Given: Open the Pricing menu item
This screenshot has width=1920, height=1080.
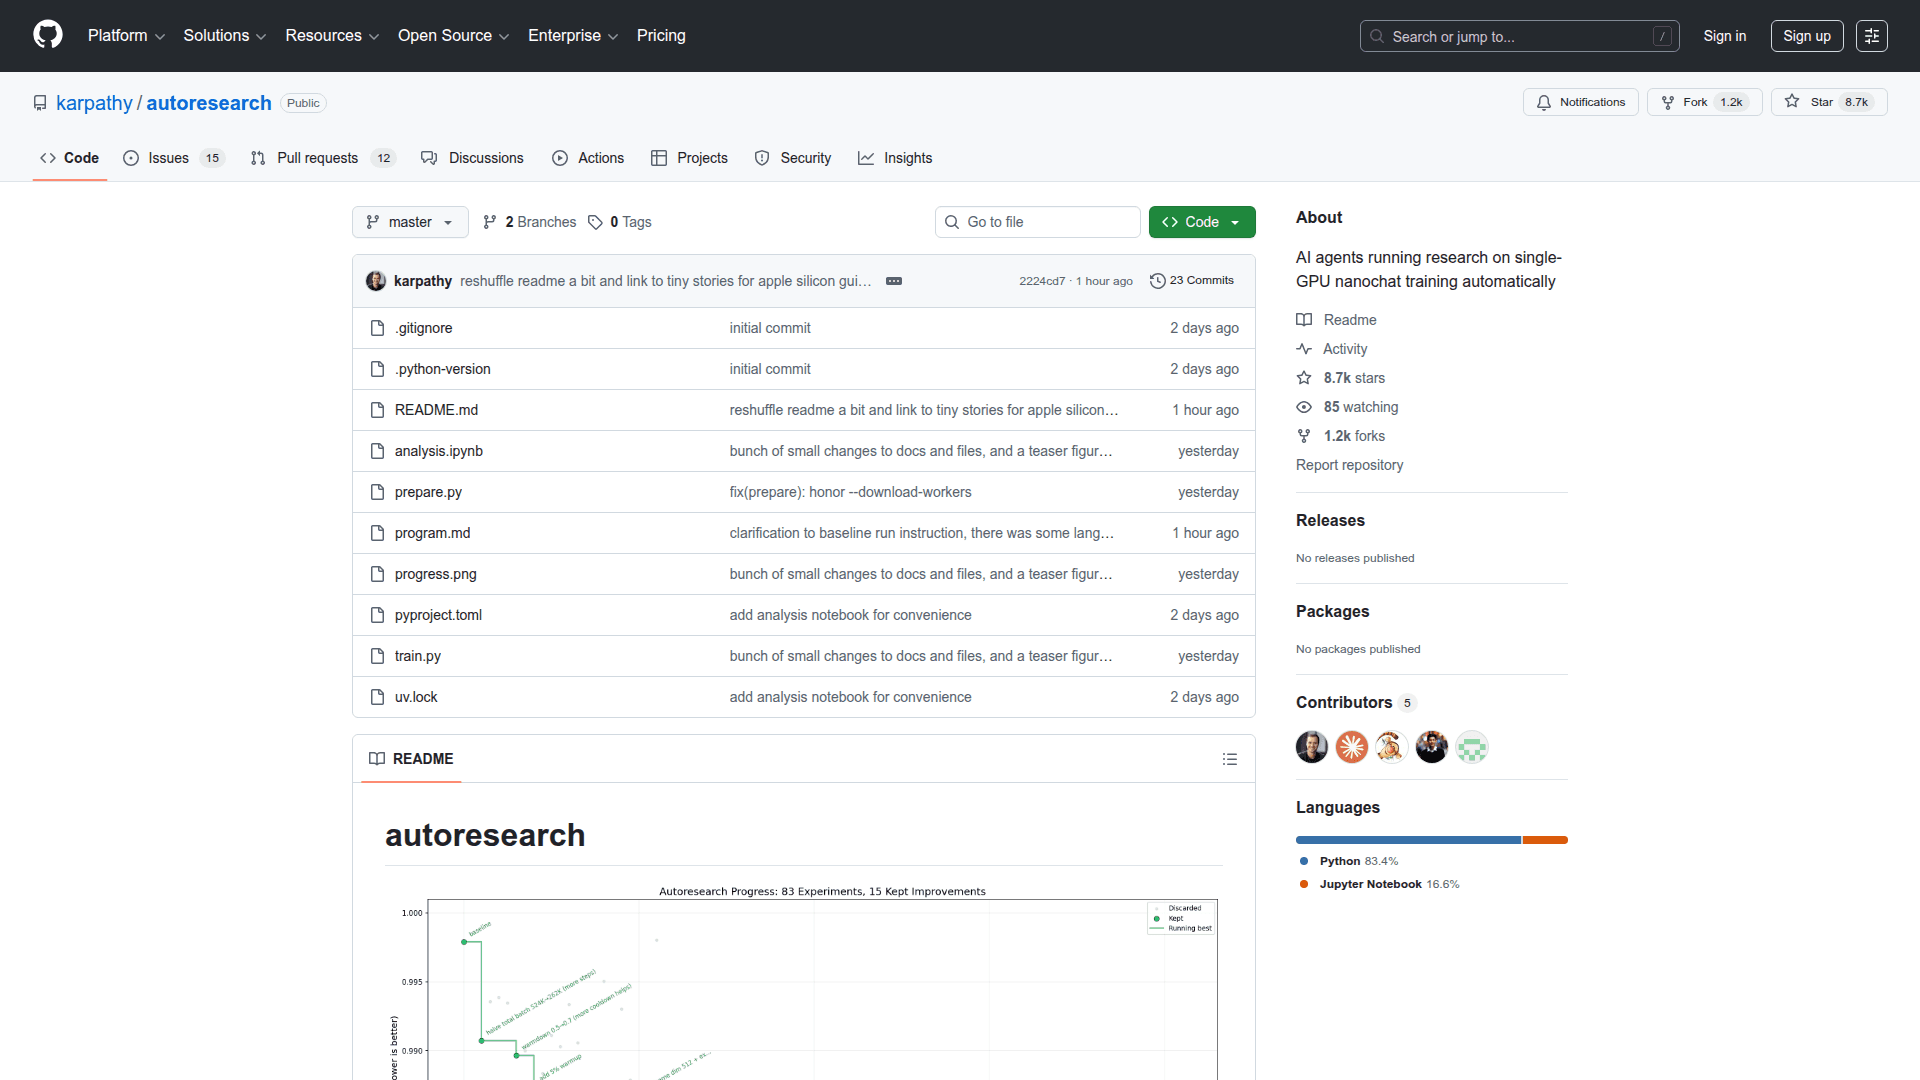Looking at the screenshot, I should (661, 36).
